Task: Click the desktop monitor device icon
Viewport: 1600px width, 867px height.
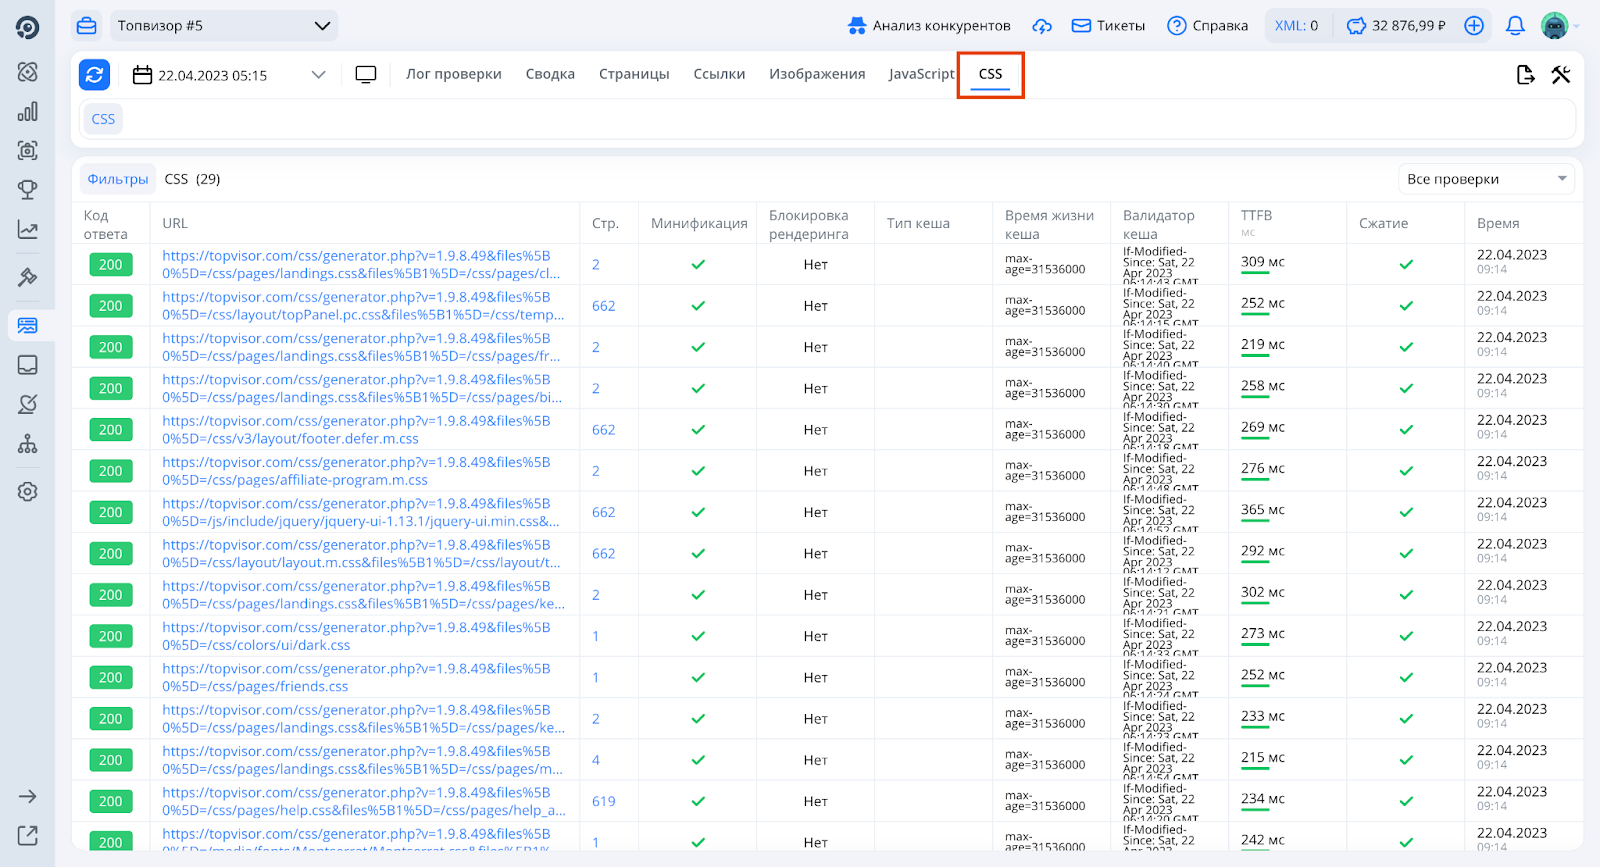Action: [x=366, y=74]
